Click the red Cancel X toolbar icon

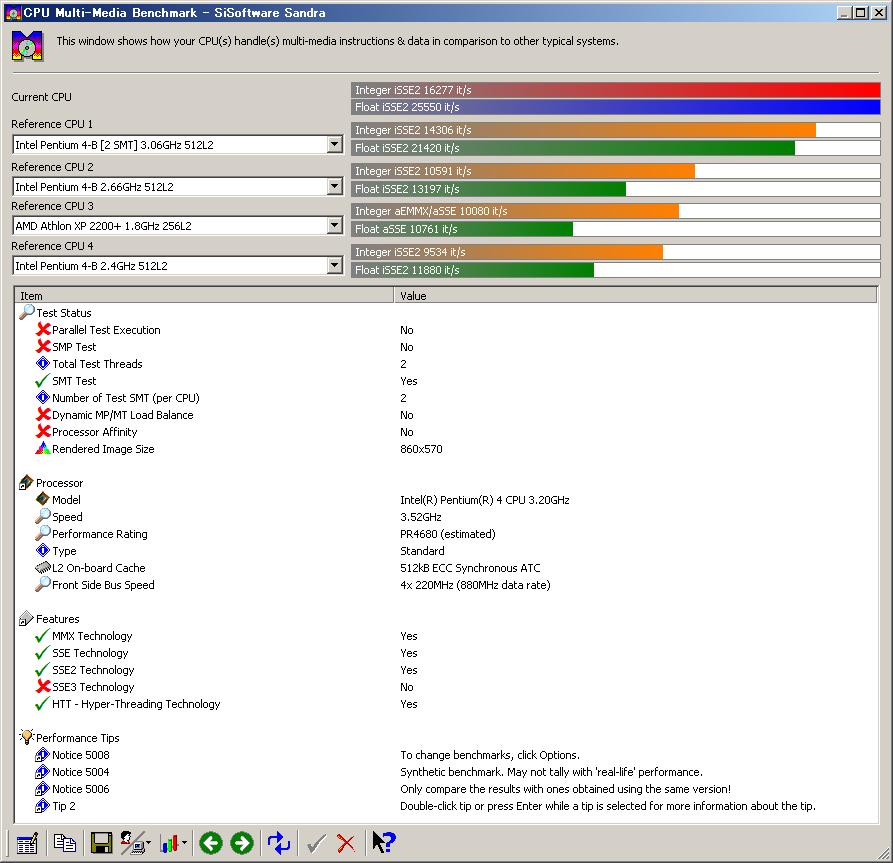click(346, 844)
